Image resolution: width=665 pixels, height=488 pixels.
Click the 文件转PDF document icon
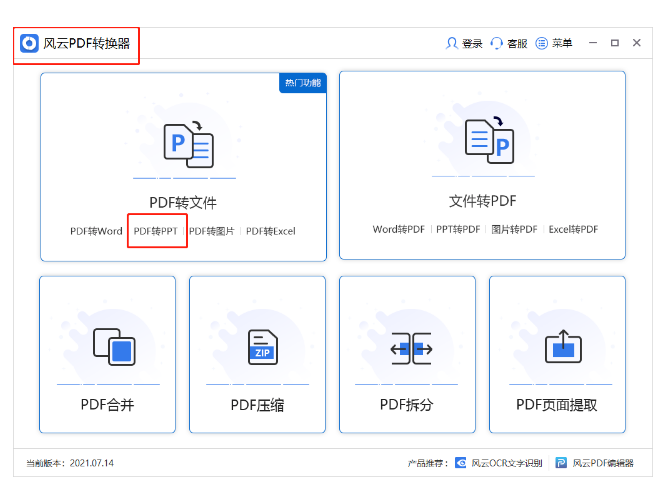[x=489, y=140]
